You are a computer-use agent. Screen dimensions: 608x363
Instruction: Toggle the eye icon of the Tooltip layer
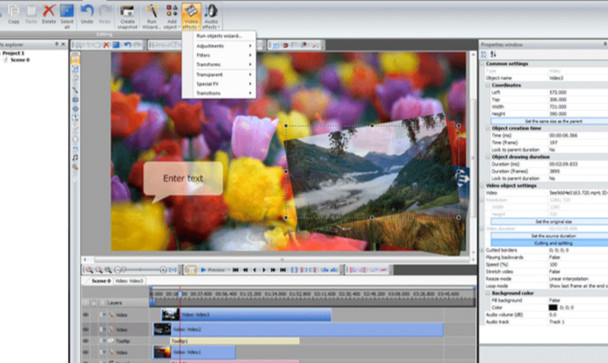(x=86, y=341)
